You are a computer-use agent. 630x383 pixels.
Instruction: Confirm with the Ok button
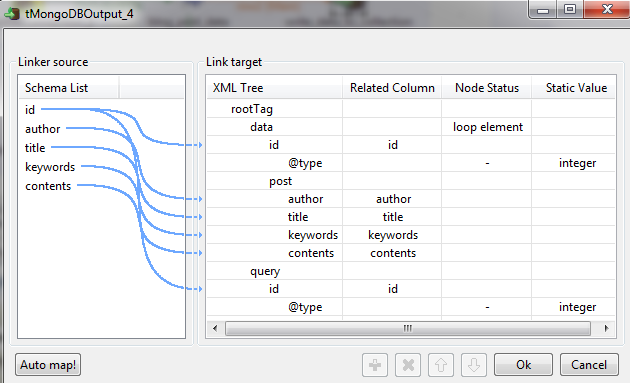coord(523,365)
